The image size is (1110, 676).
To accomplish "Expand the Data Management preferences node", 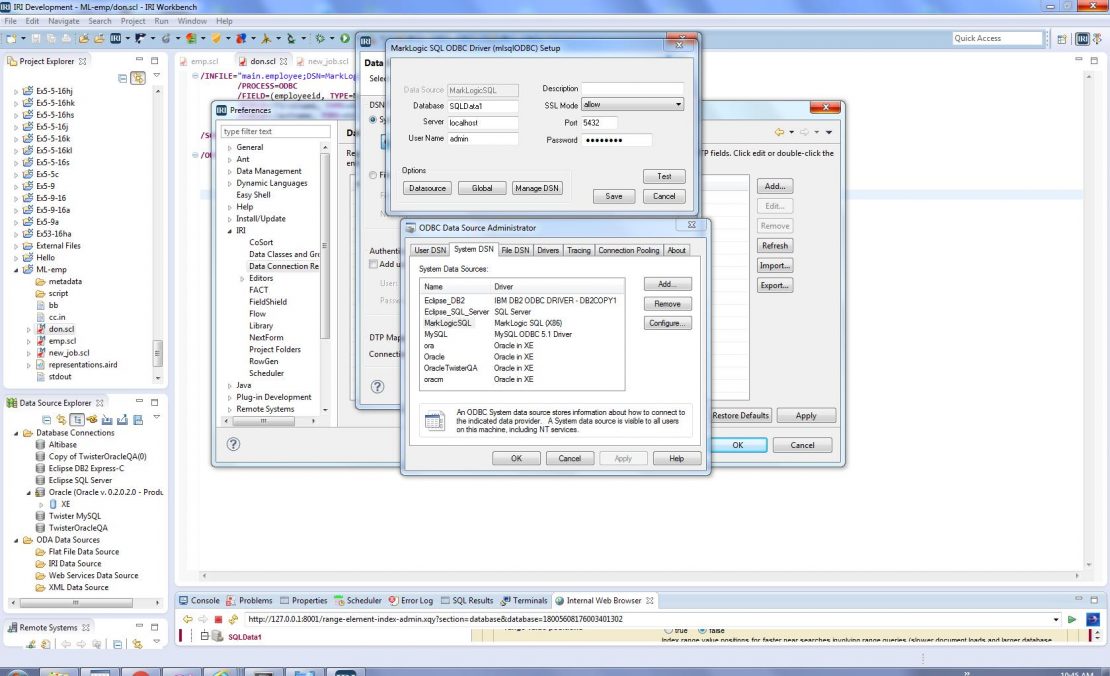I will 229,171.
